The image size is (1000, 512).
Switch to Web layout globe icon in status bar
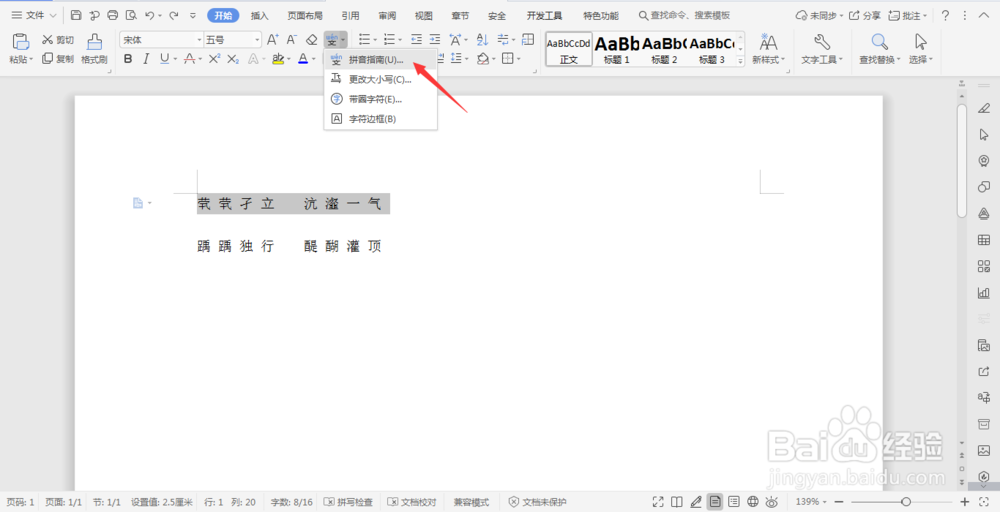pyautogui.click(x=753, y=502)
